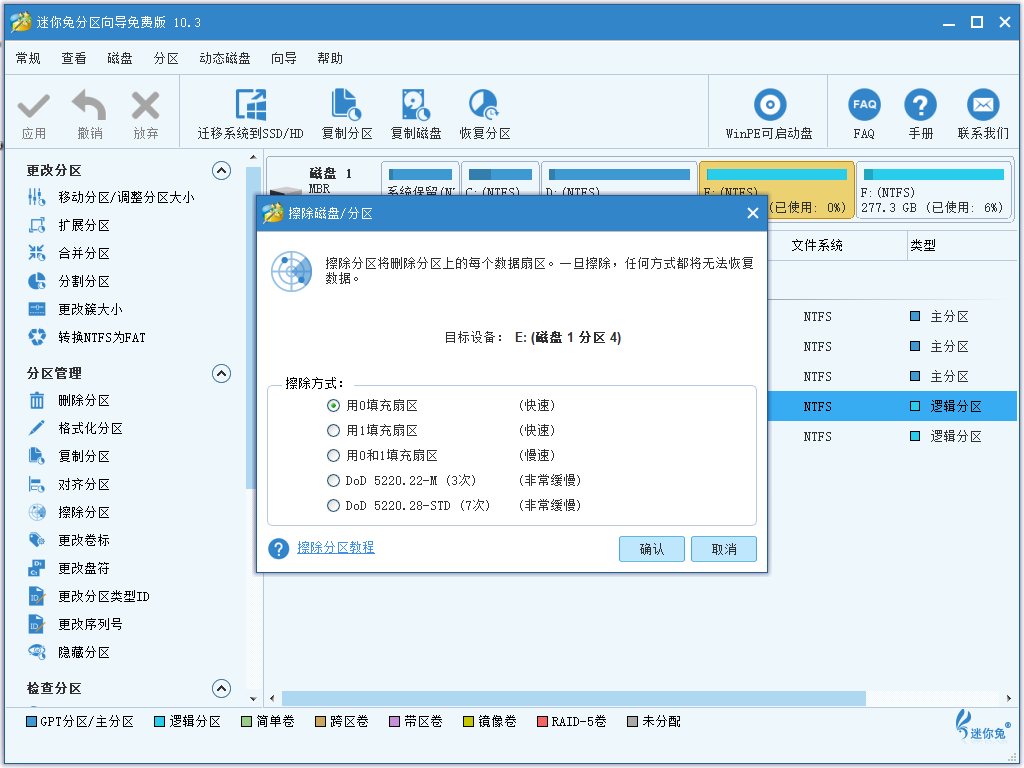
Task: Open the Wizard (向导) menu
Action: (283, 59)
